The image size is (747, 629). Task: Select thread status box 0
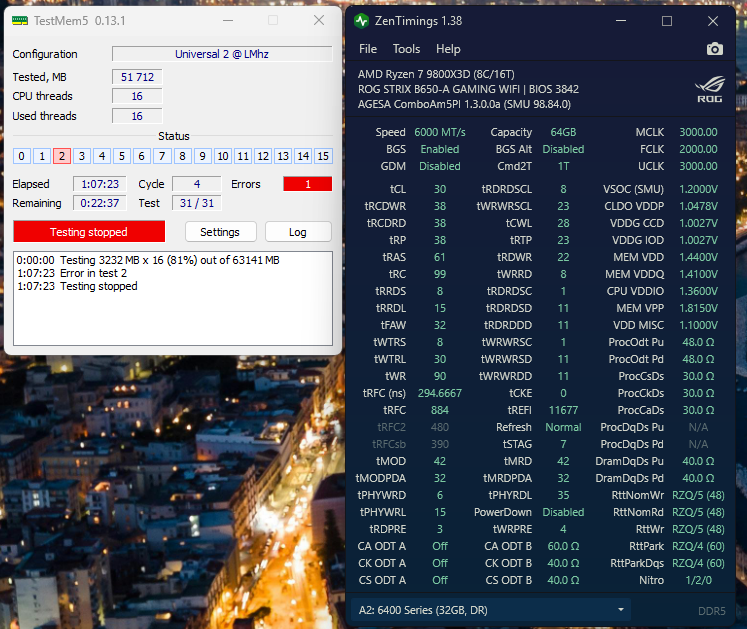21,156
